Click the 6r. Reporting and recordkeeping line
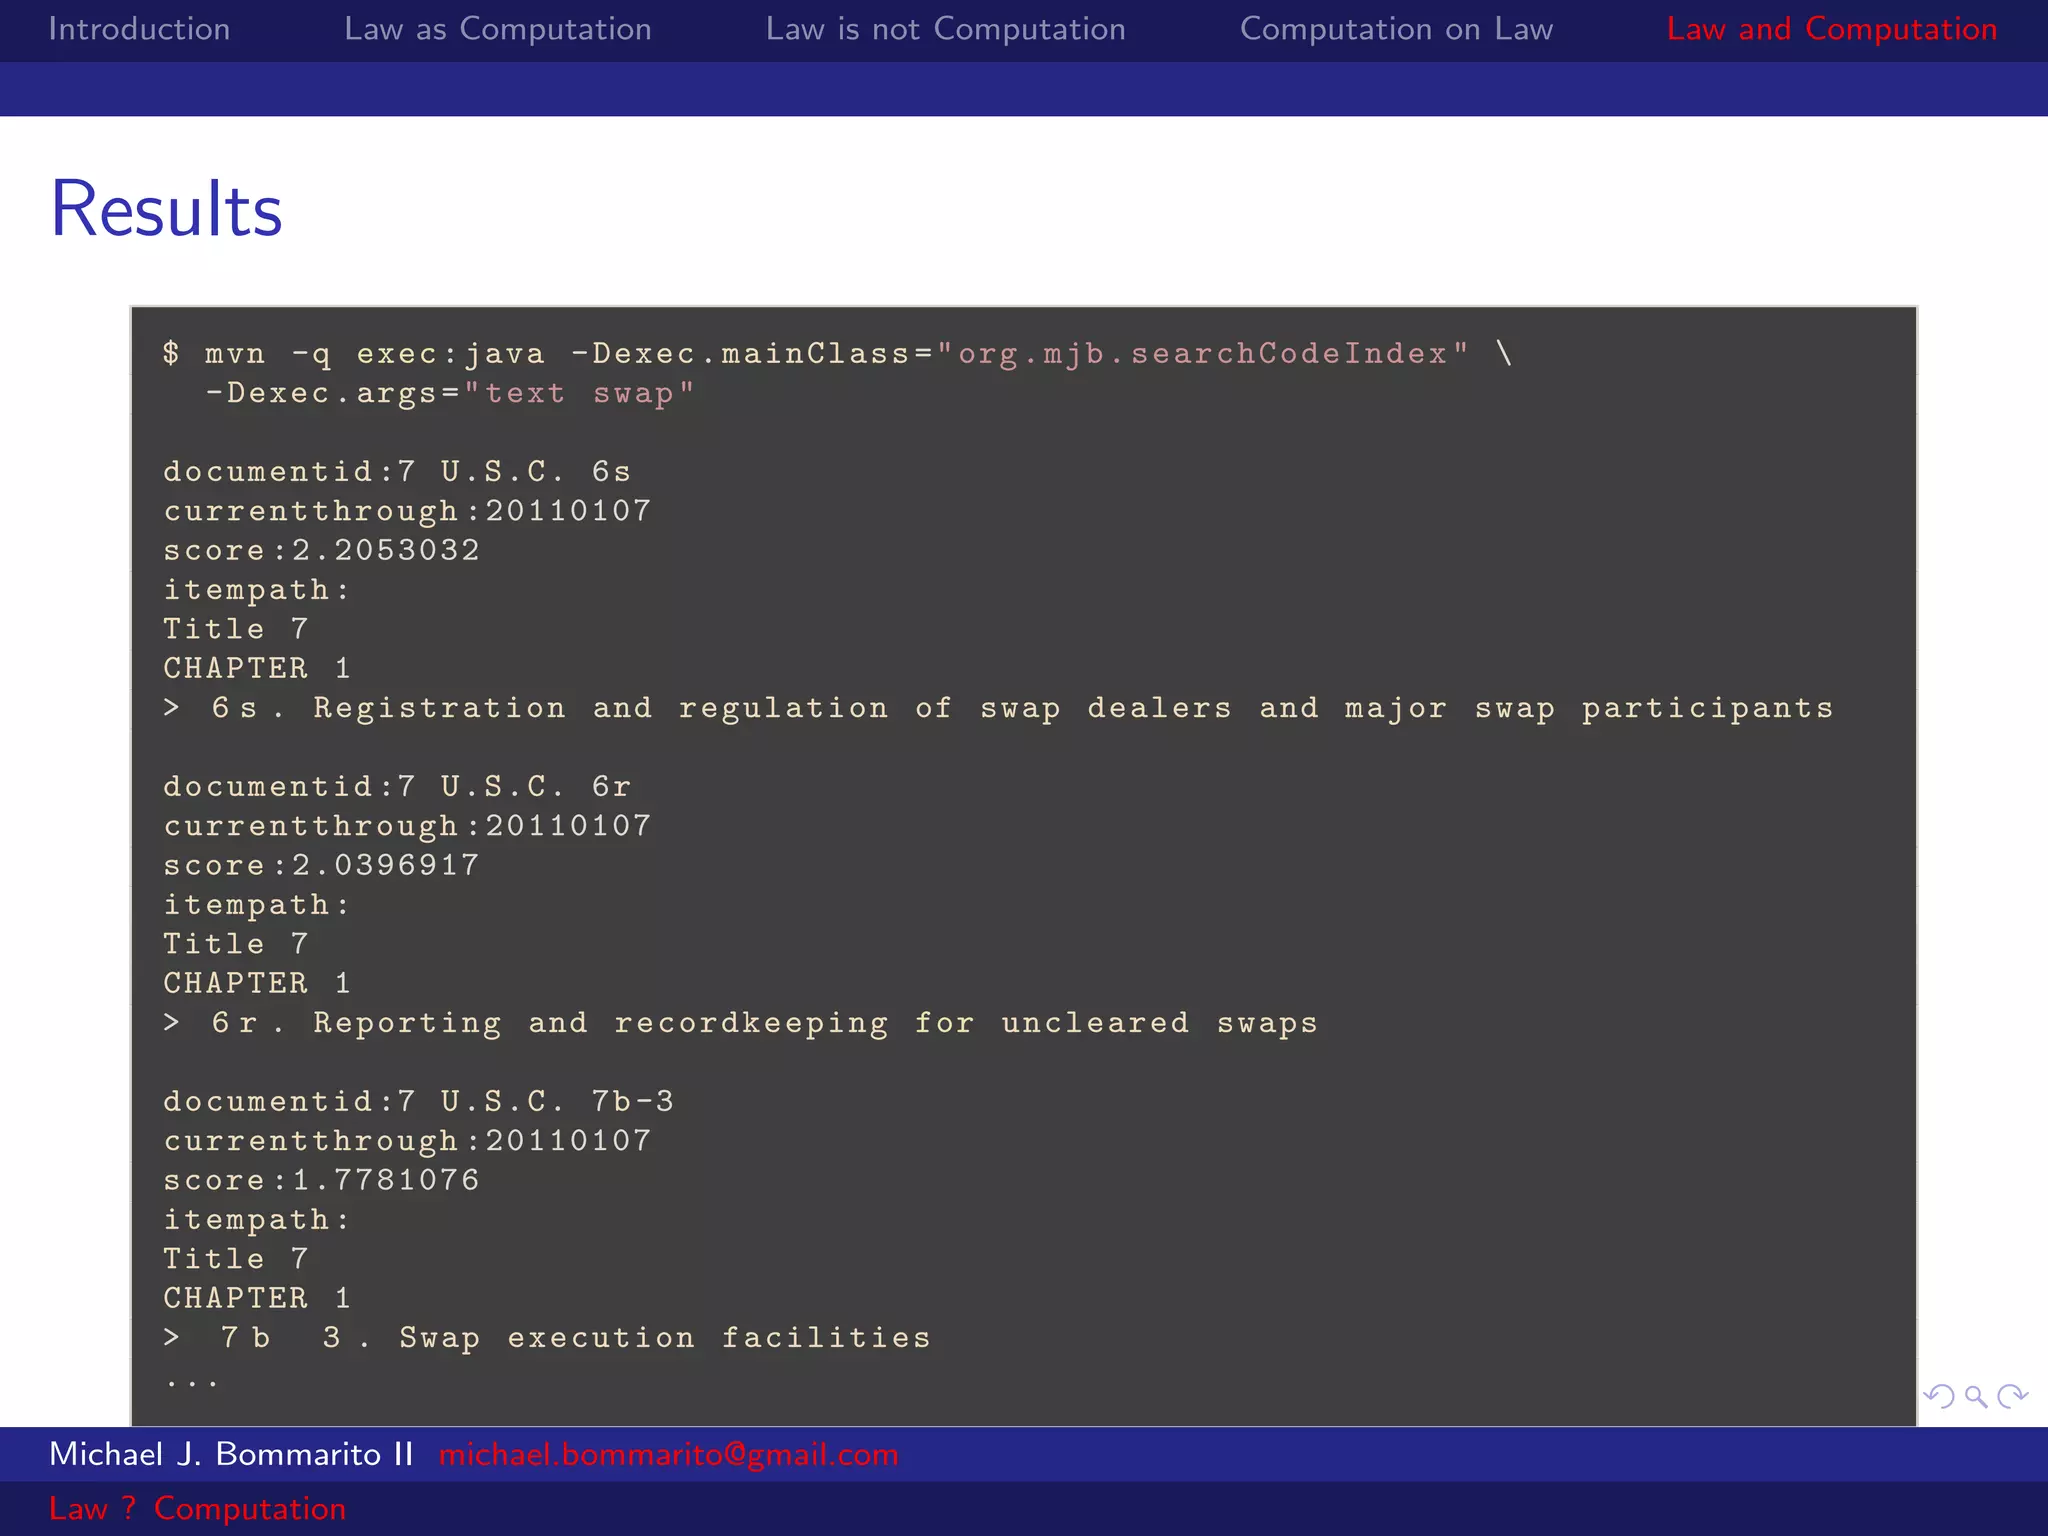The width and height of the screenshot is (2048, 1536). click(740, 1023)
